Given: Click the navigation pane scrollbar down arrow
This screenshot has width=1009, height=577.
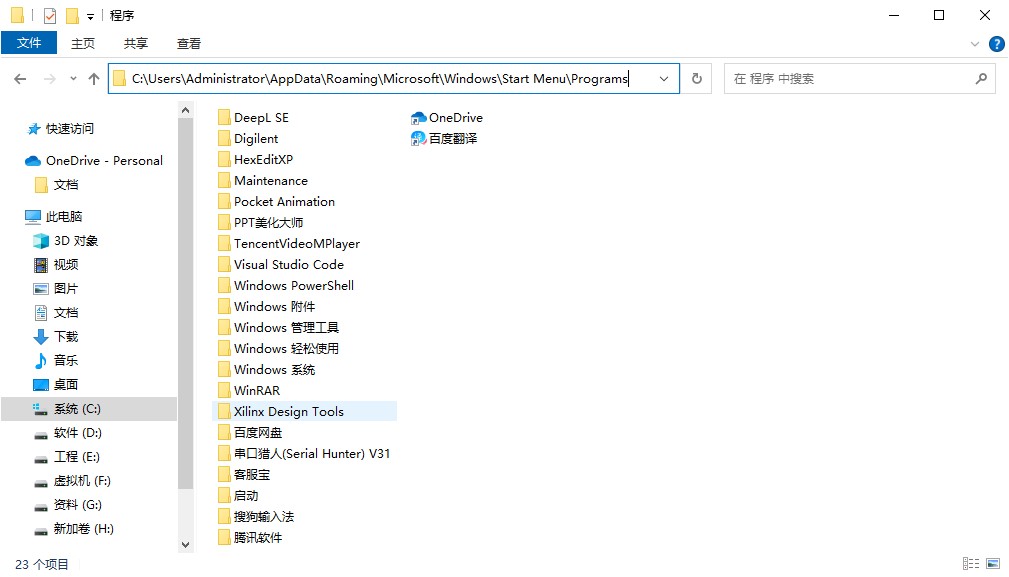Looking at the screenshot, I should pos(185,544).
